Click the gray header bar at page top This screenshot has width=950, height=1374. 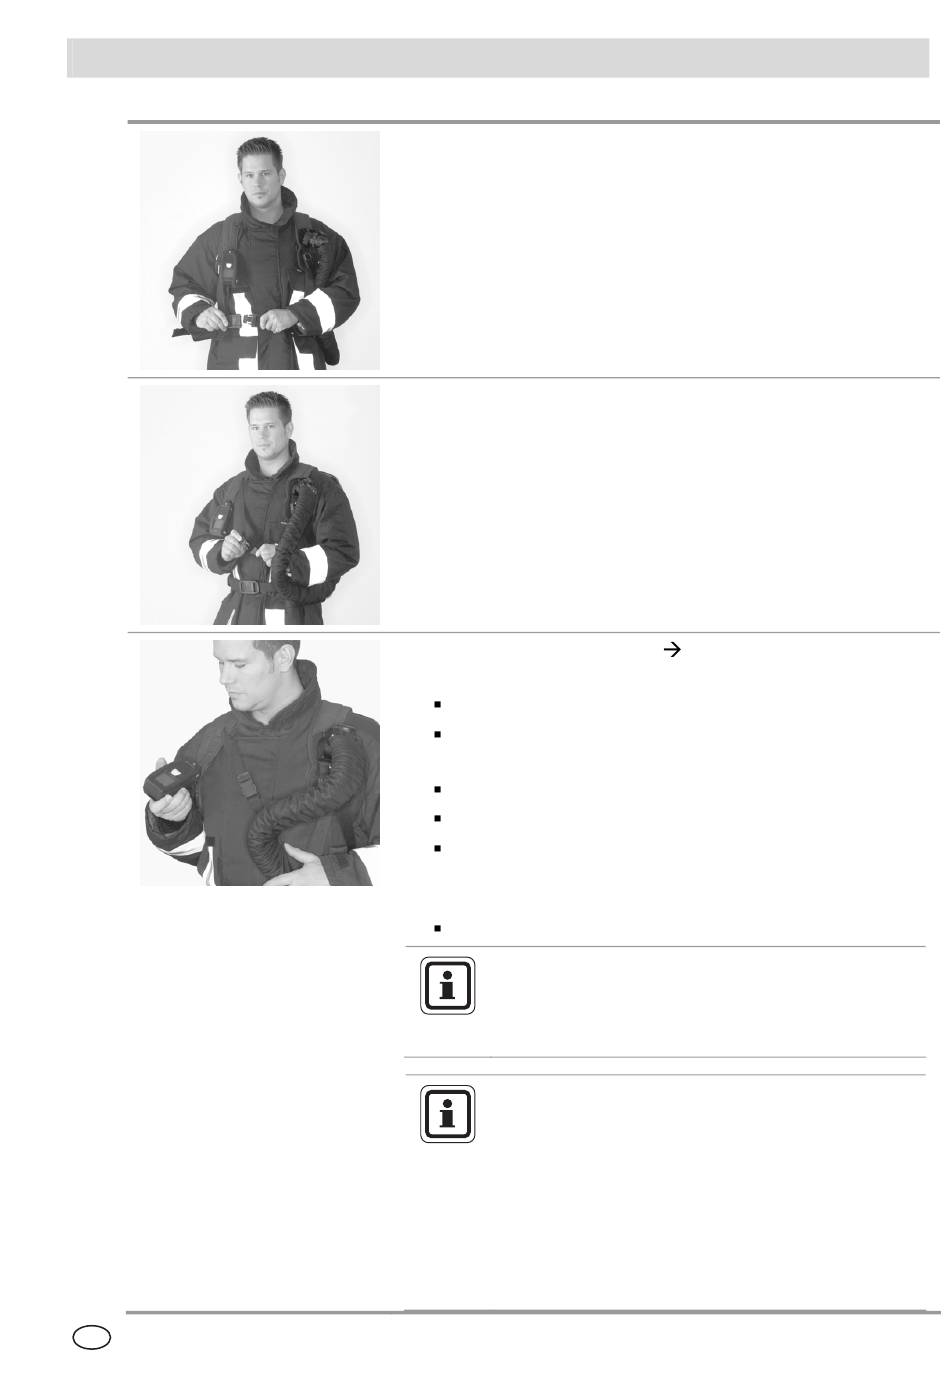497,58
